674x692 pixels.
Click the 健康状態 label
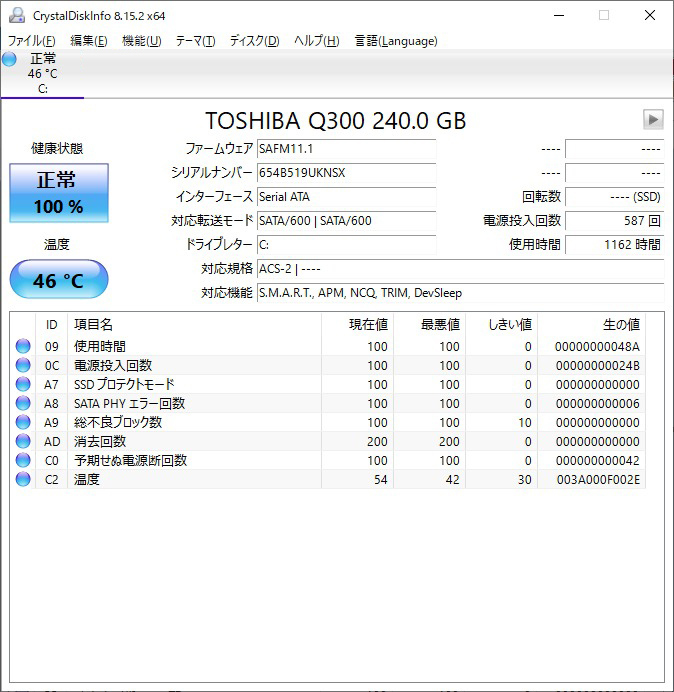pos(57,148)
